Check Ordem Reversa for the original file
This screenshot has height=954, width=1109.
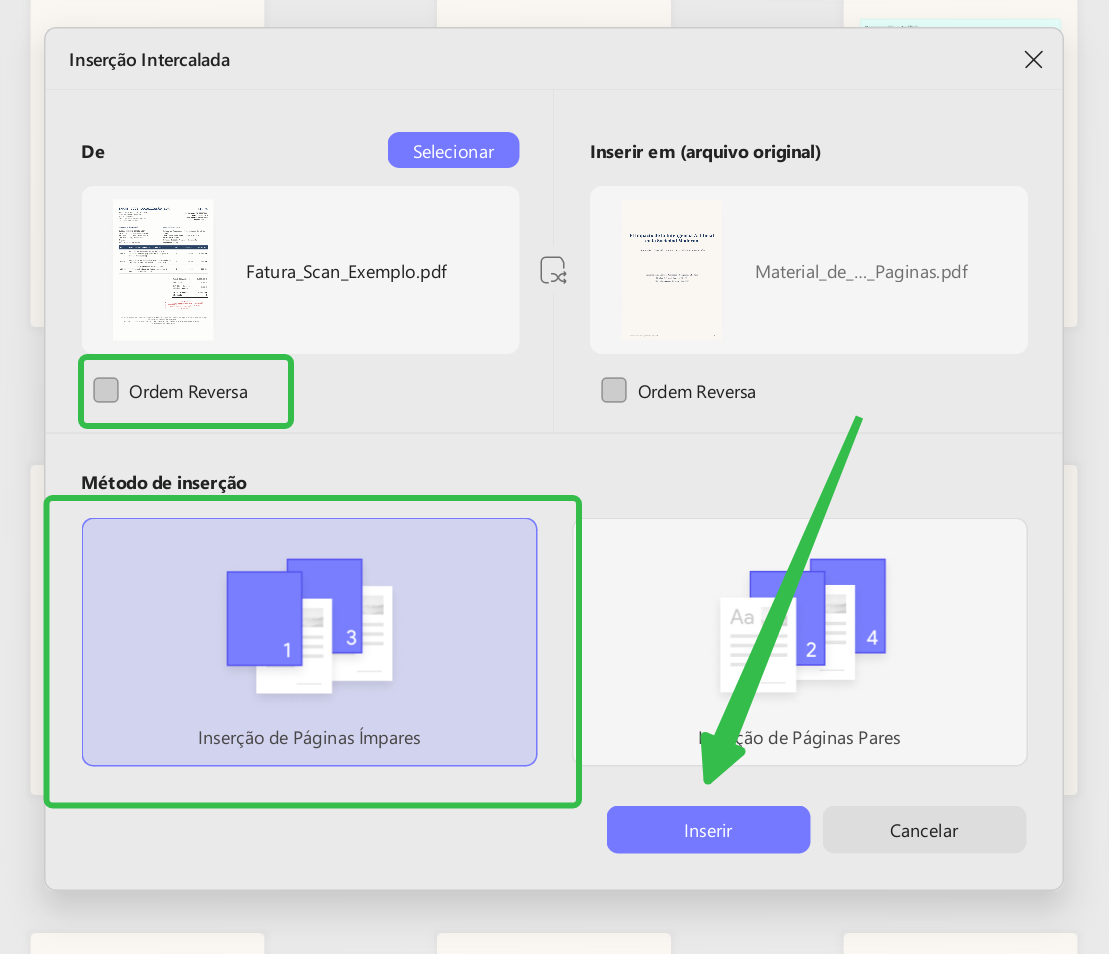(614, 390)
